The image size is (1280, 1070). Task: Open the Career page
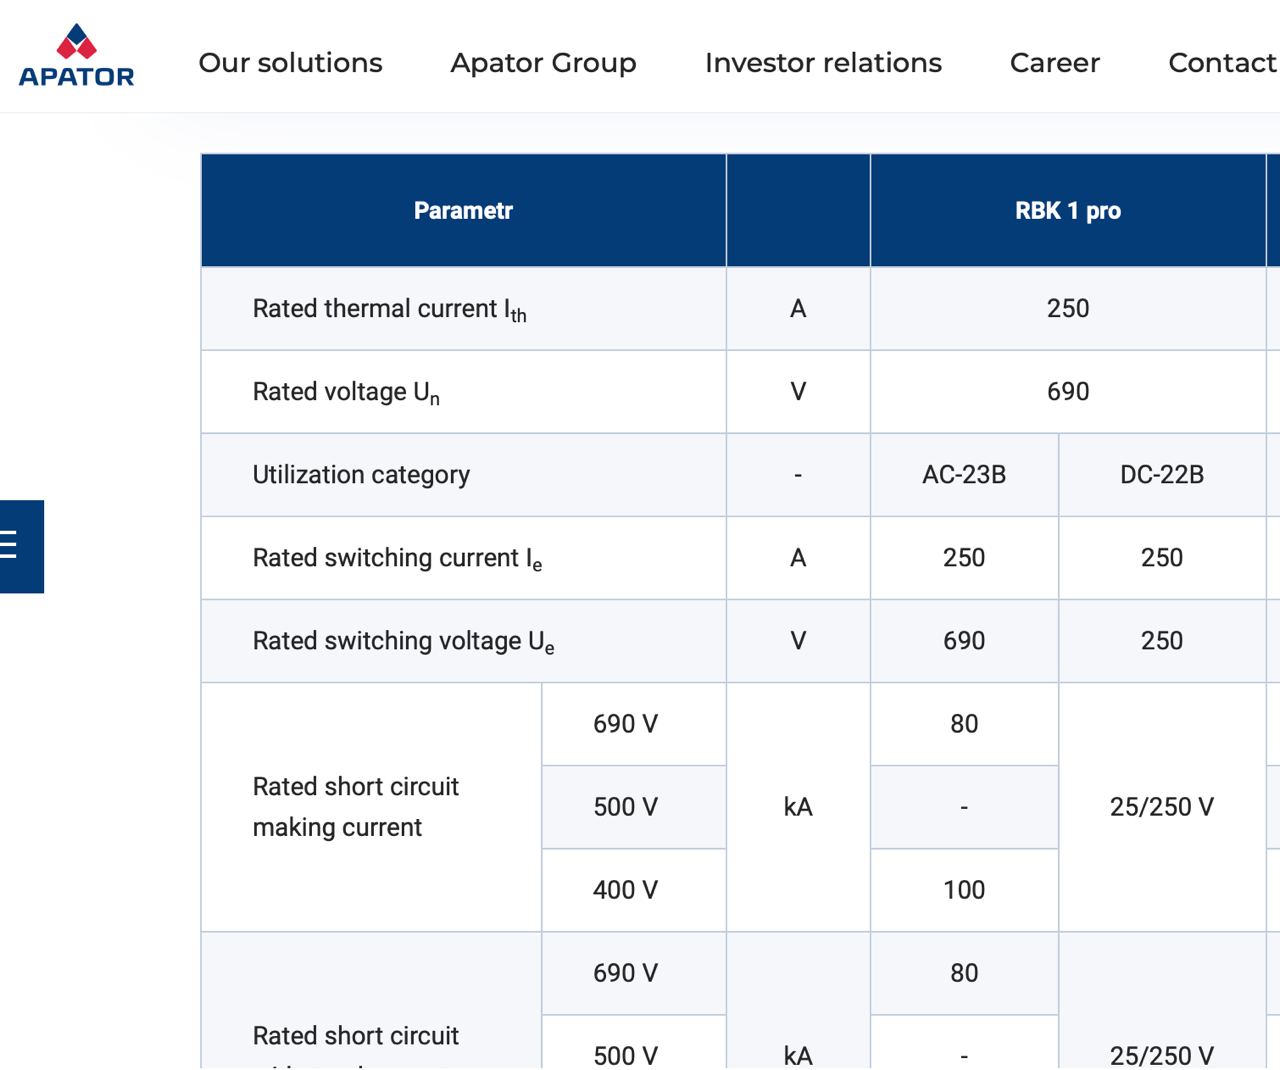[x=1055, y=63]
